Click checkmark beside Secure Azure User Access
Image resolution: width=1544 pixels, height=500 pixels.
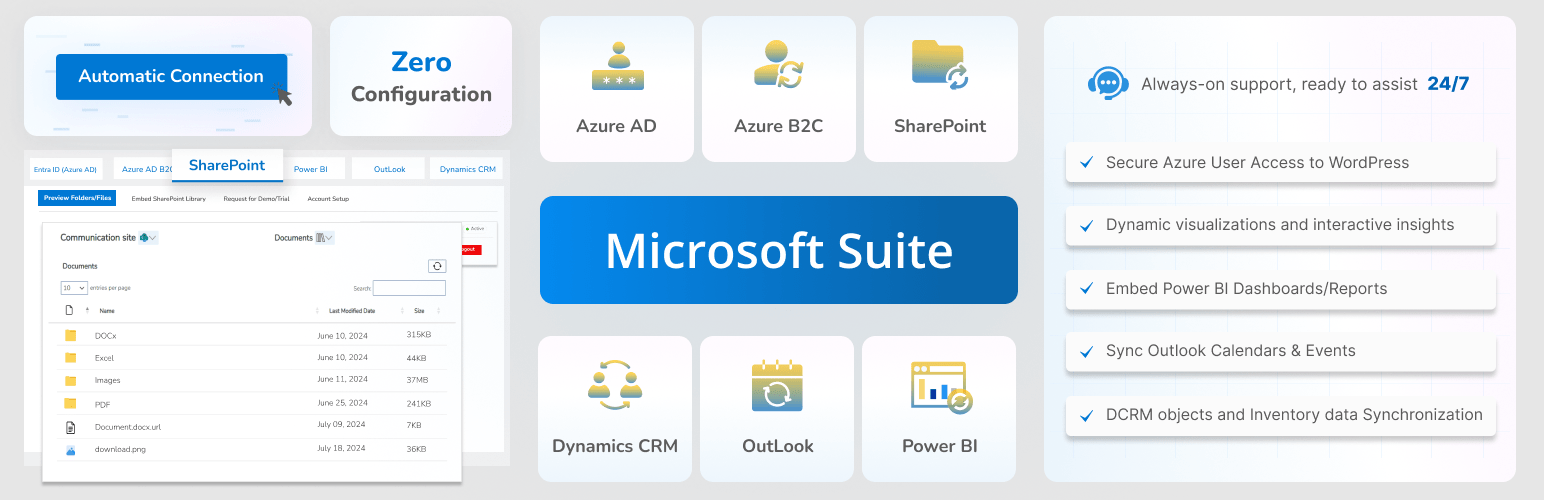(x=1086, y=163)
